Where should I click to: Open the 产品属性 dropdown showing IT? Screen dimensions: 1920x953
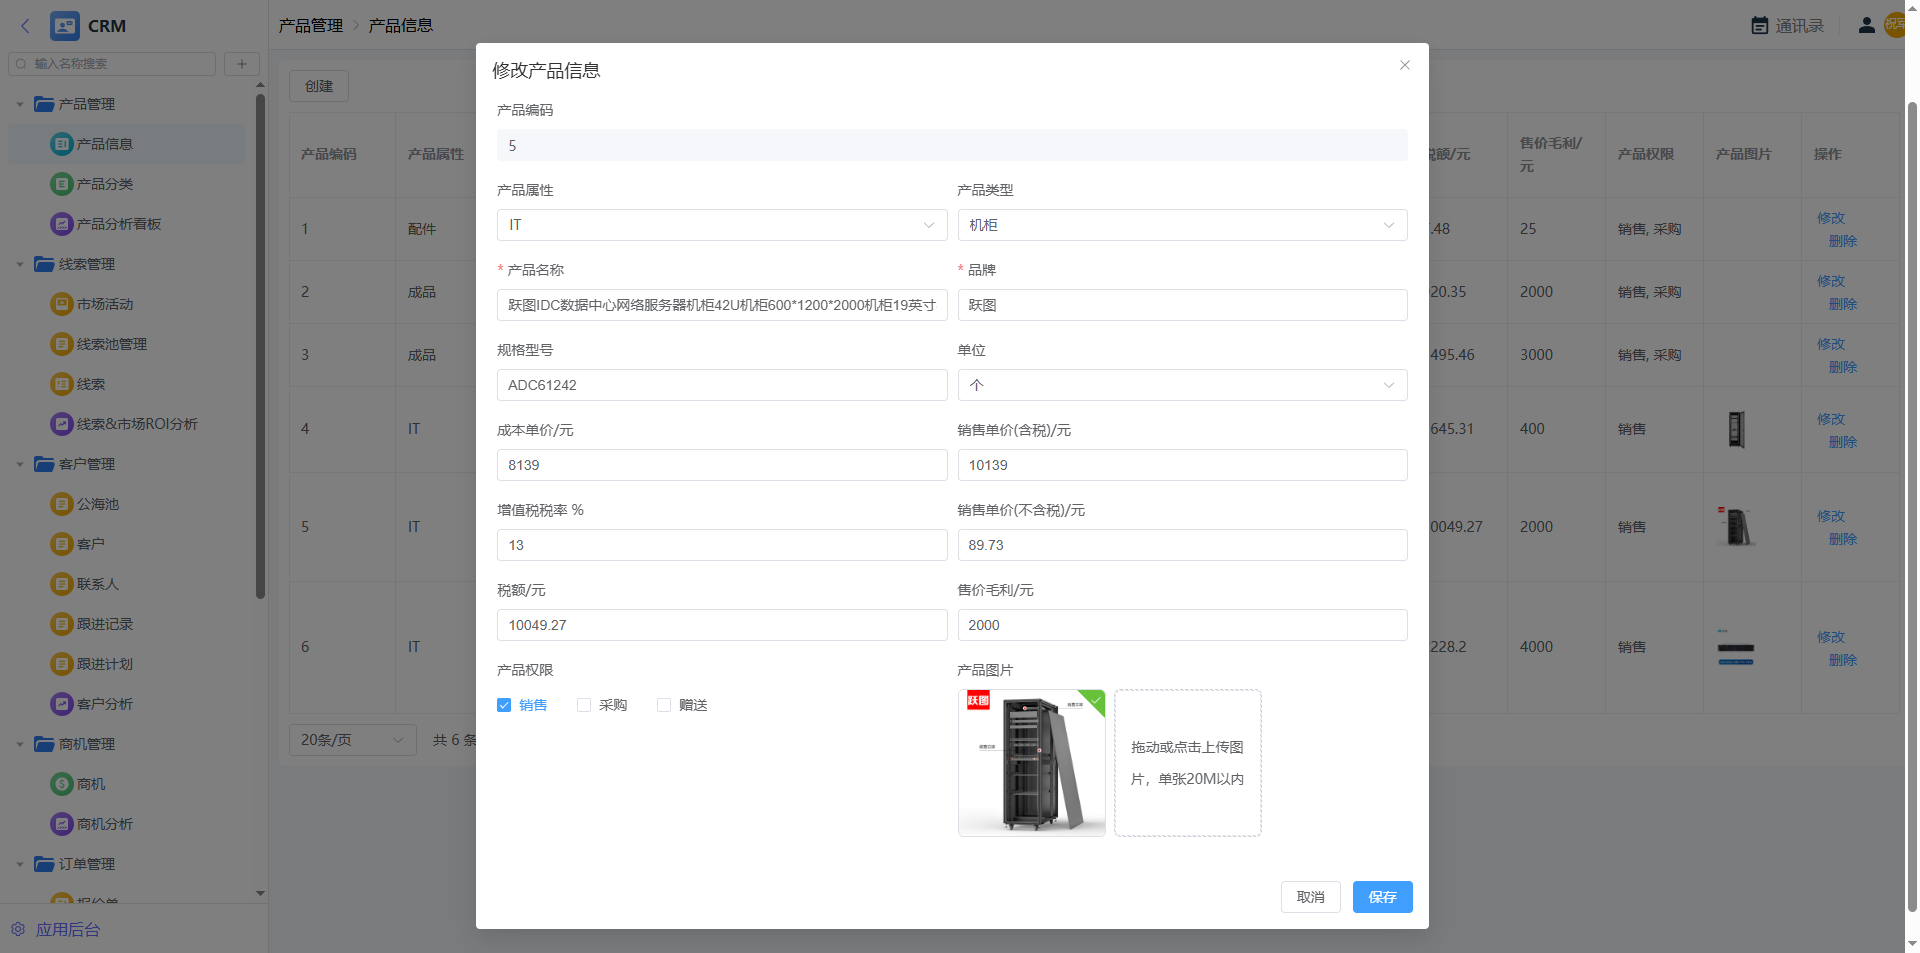(721, 225)
